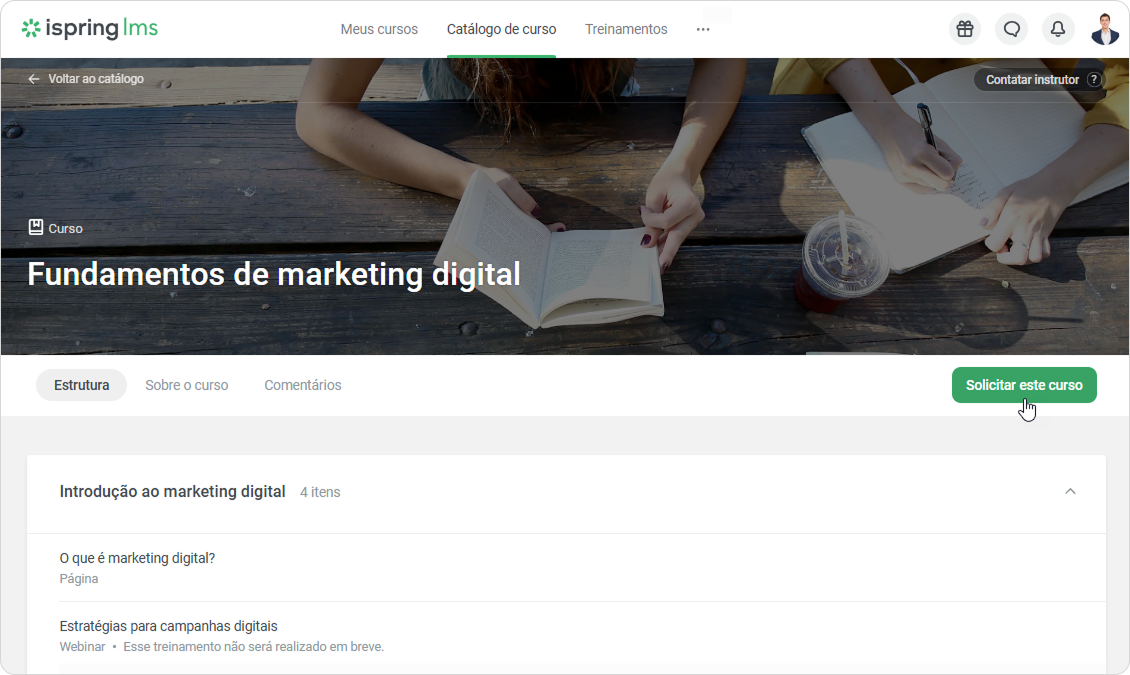Open the Treinamentos menu item
1130x675 pixels.
[626, 30]
